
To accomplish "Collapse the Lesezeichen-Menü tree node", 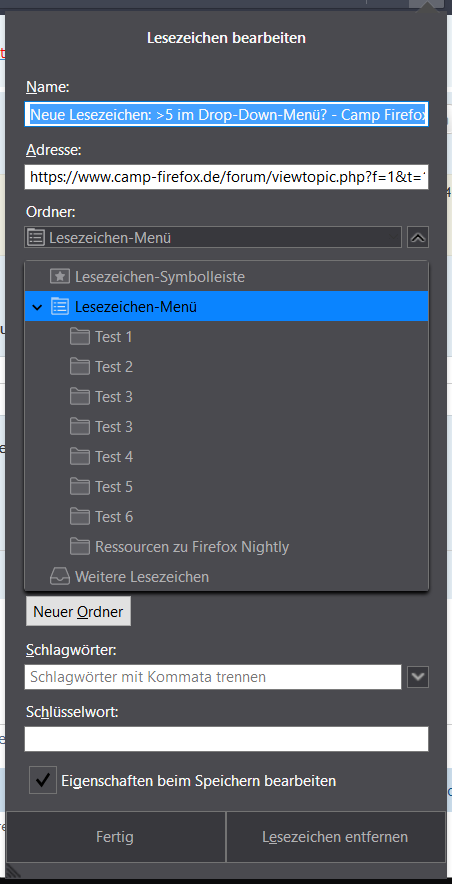I will (x=38, y=307).
